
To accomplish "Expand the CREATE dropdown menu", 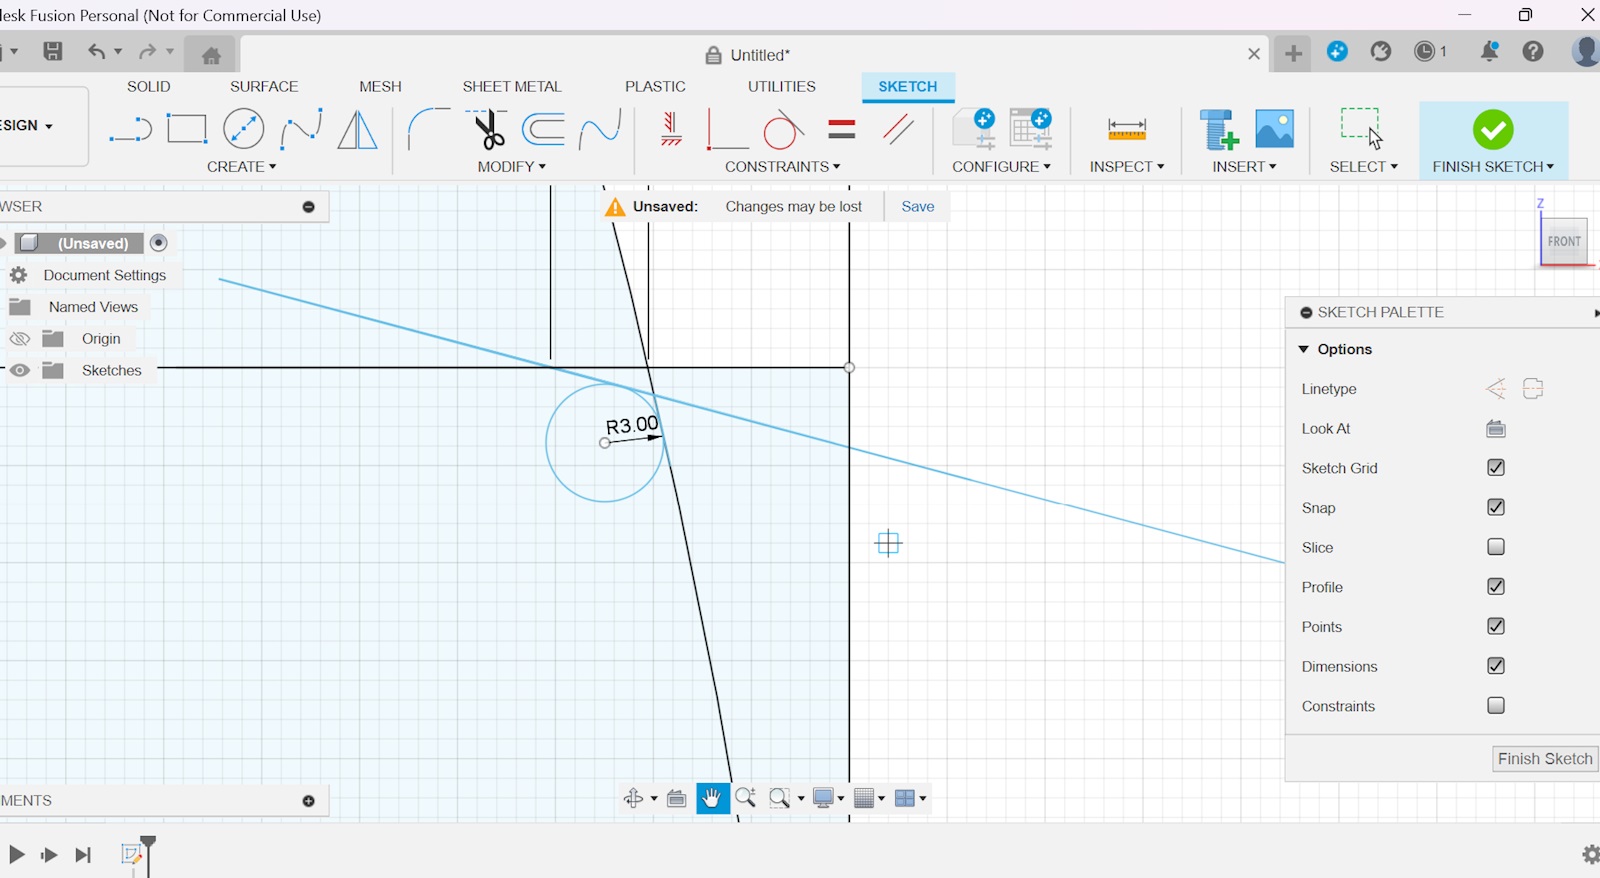I will 241,167.
